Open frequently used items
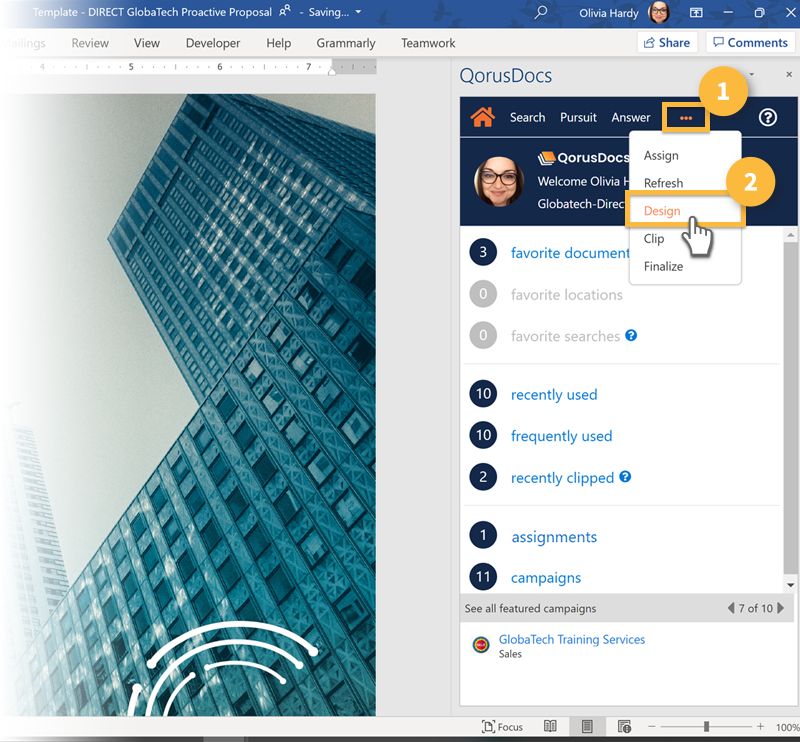Image resolution: width=800 pixels, height=742 pixels. coord(561,436)
